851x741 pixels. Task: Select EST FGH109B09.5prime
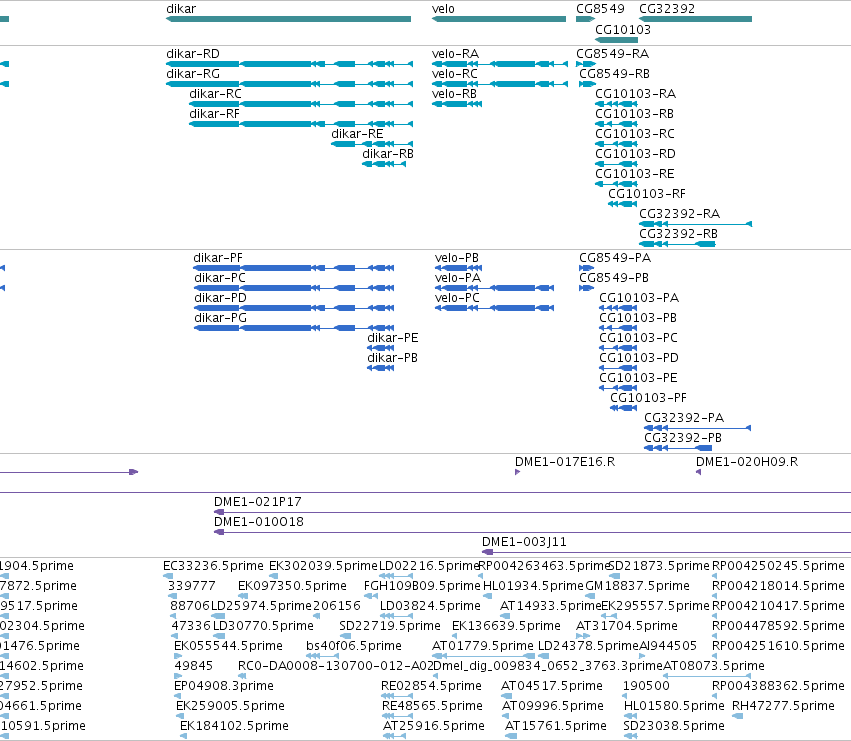click(422, 586)
